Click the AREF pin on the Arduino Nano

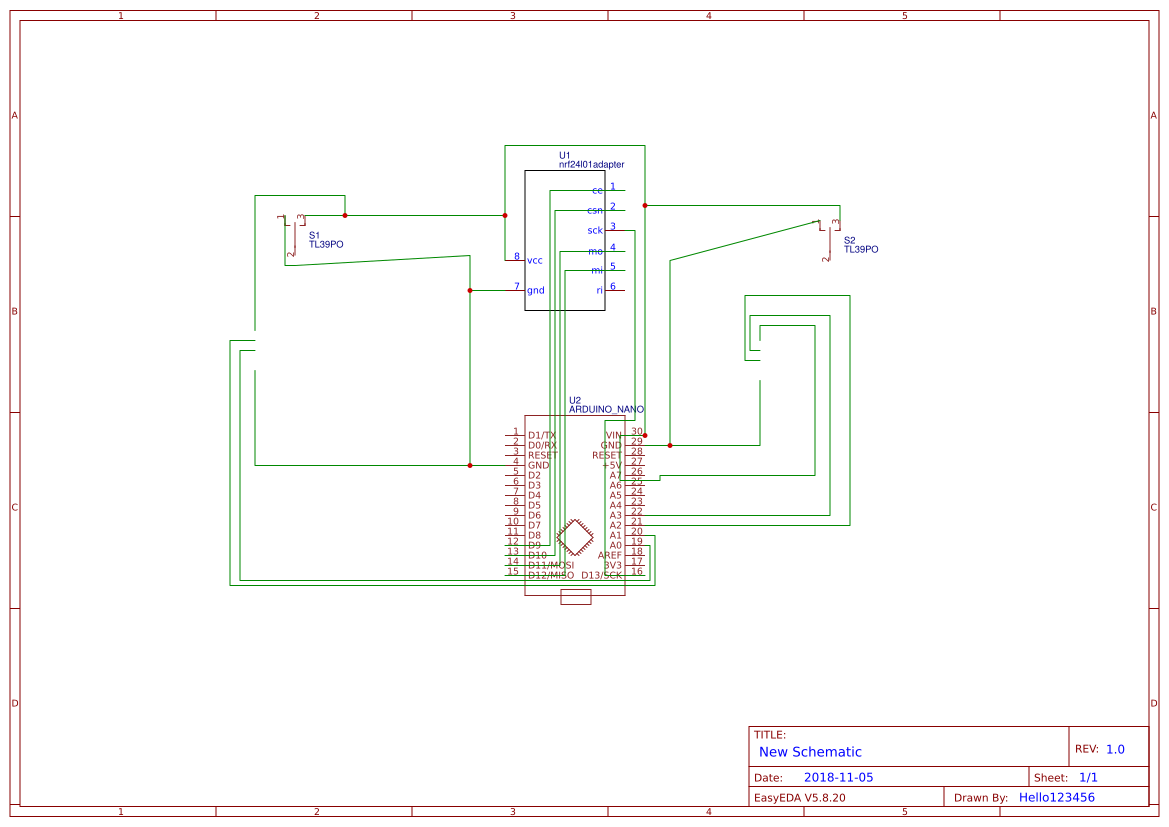pos(611,553)
